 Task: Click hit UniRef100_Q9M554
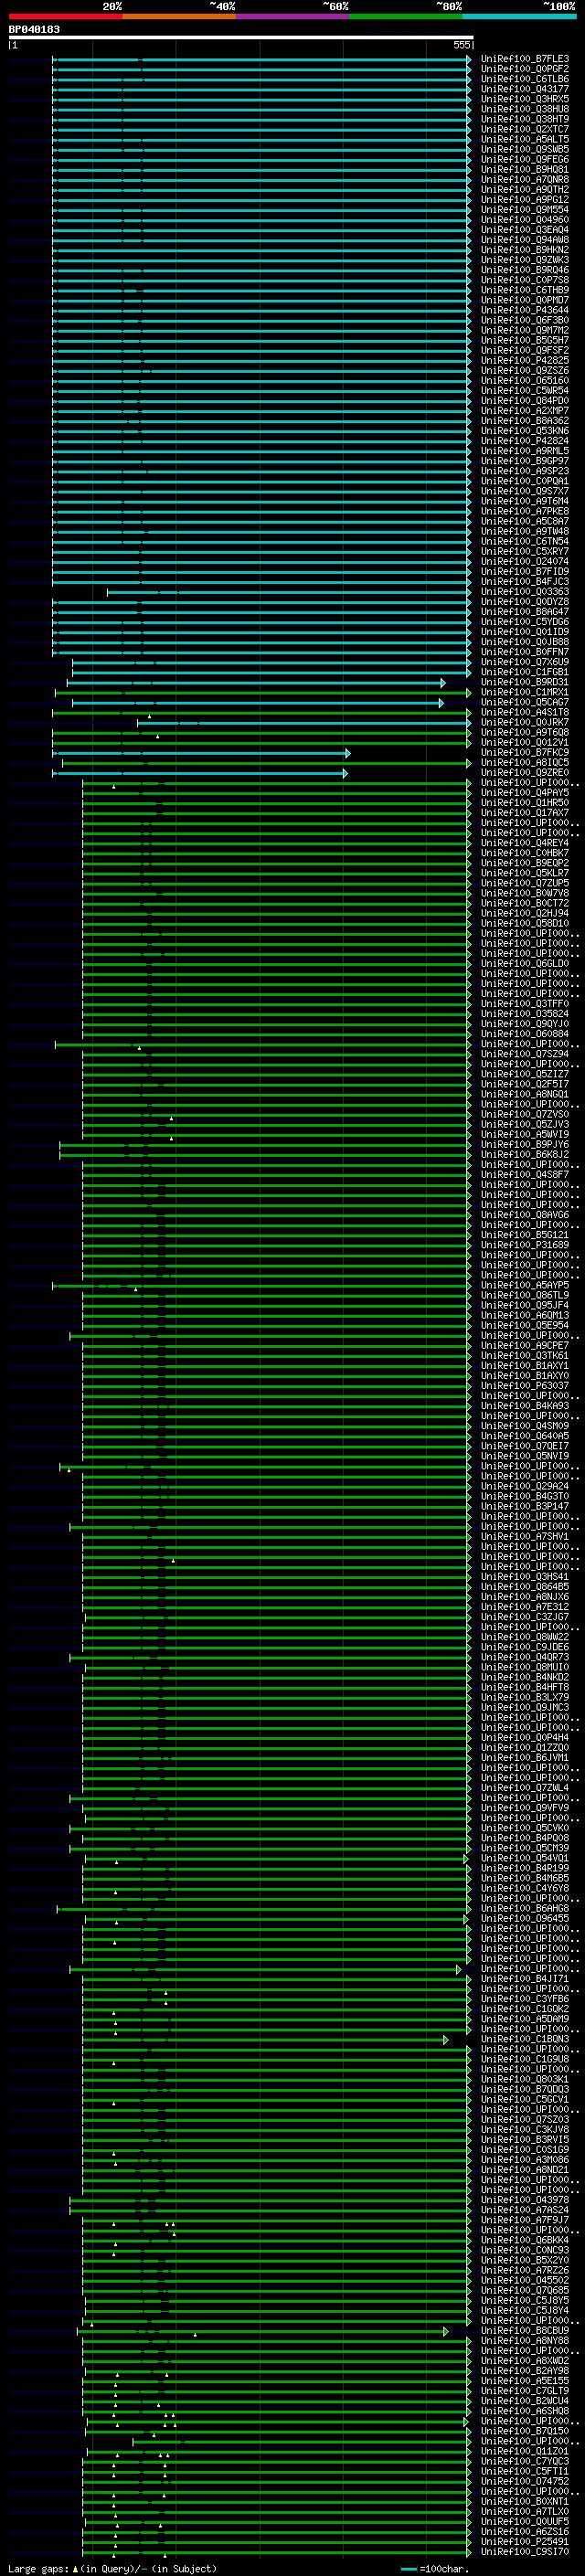point(524,209)
